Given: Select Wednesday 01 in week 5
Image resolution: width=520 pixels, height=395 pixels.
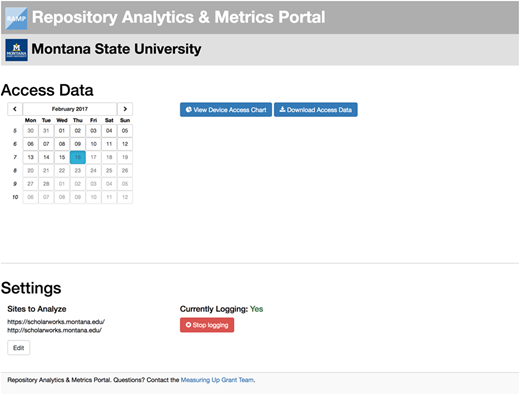Looking at the screenshot, I should (x=62, y=131).
